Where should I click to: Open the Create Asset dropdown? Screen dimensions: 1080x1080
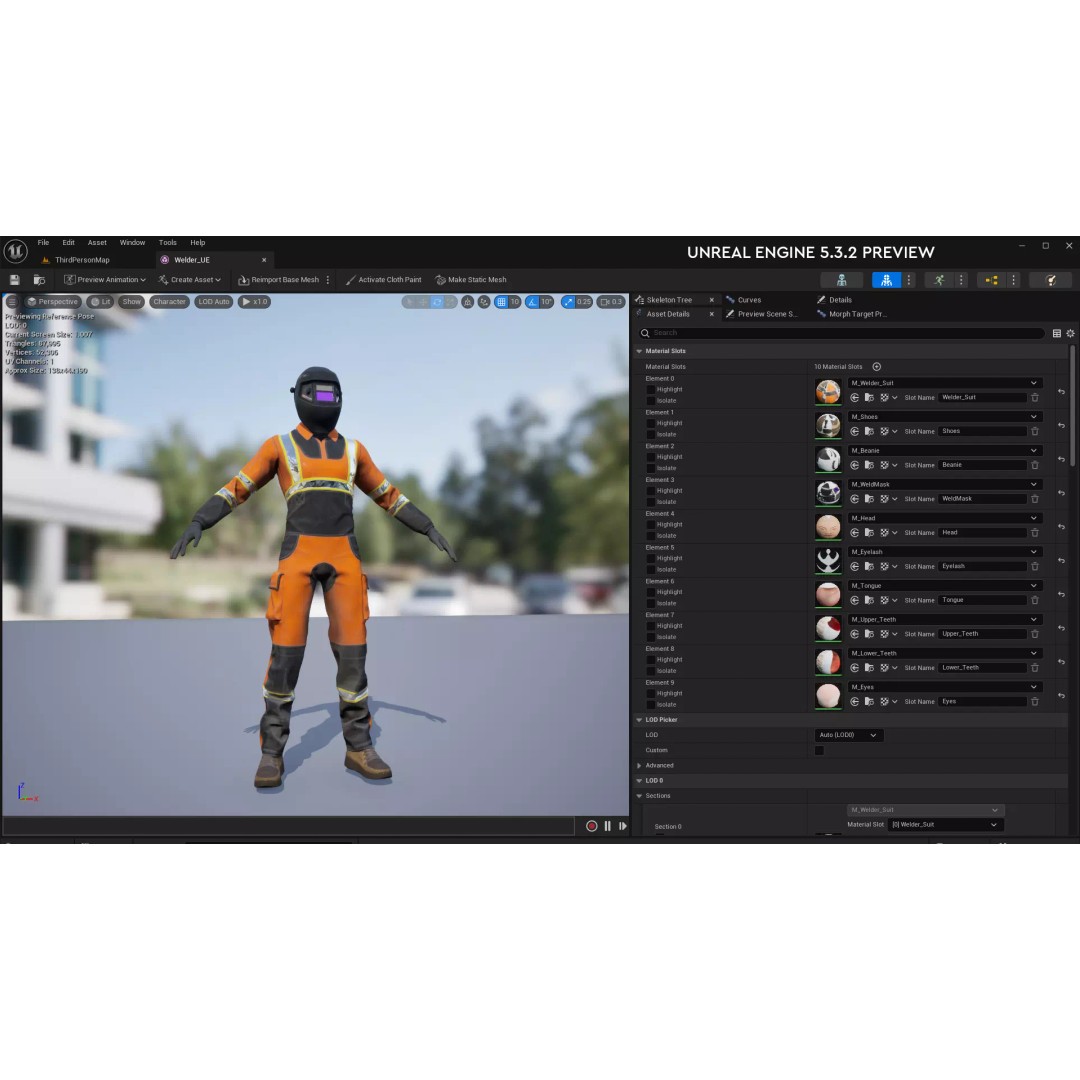[x=189, y=280]
